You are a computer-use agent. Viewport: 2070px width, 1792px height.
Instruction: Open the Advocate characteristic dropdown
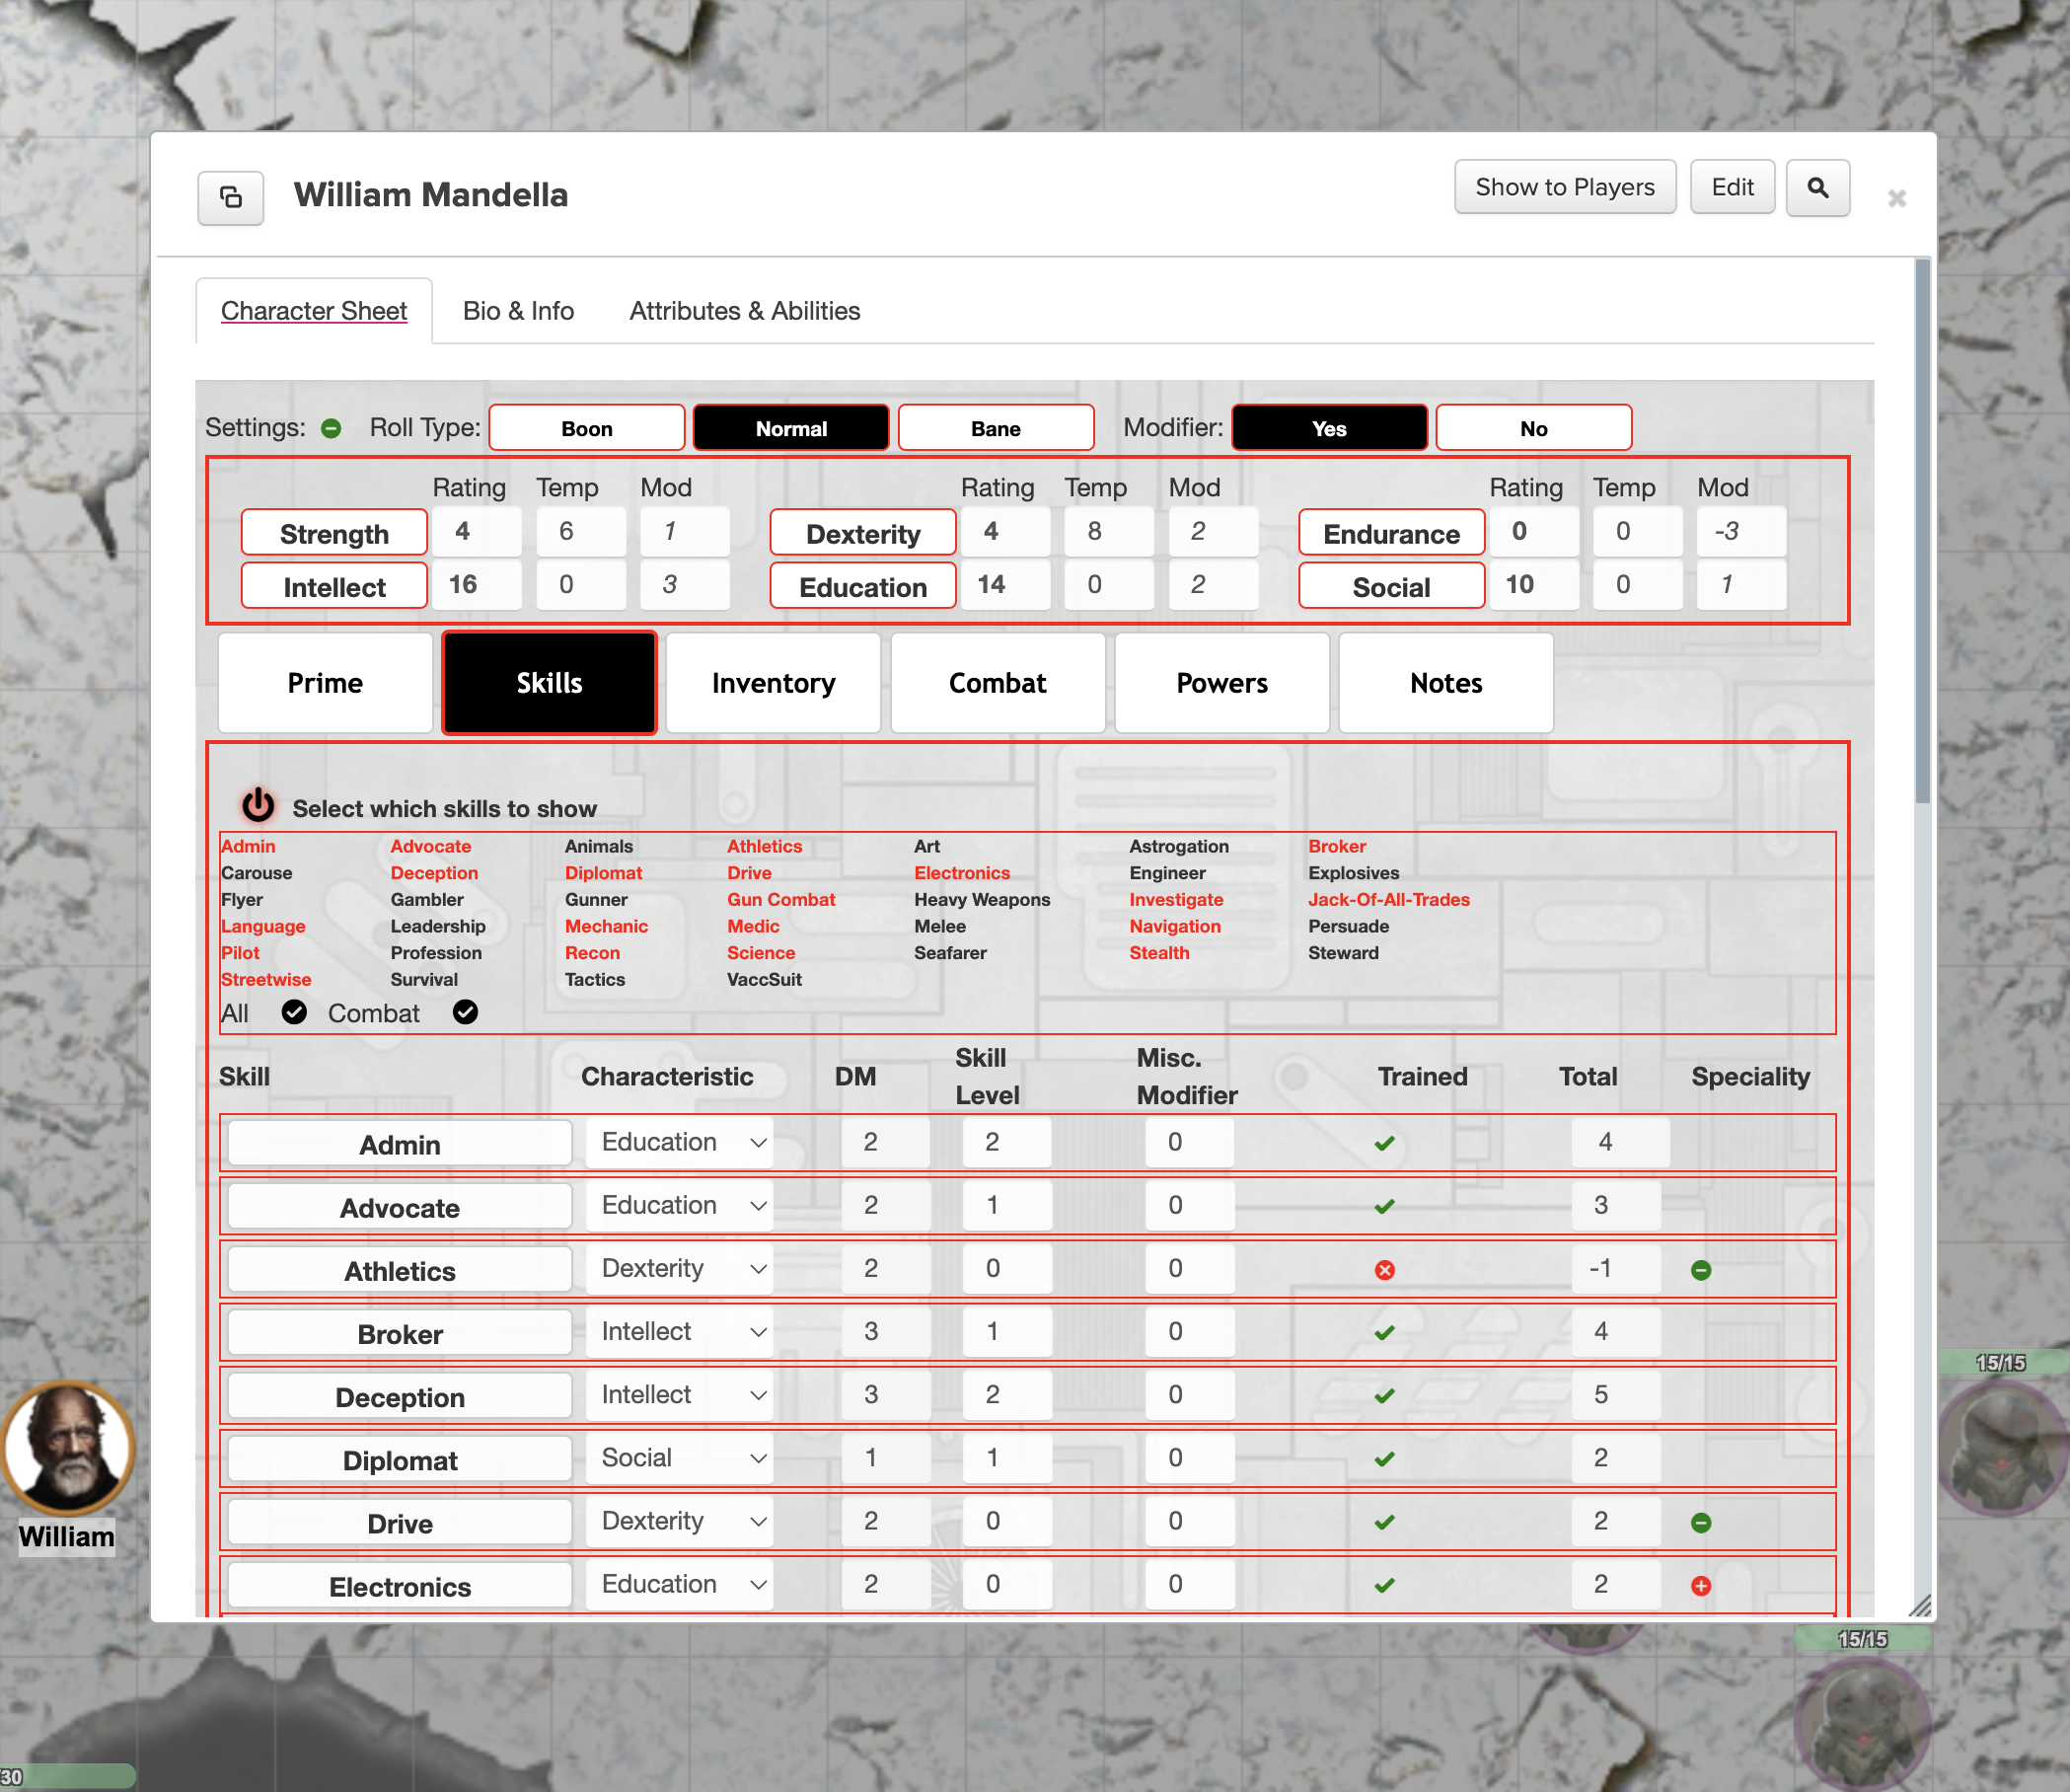point(680,1205)
